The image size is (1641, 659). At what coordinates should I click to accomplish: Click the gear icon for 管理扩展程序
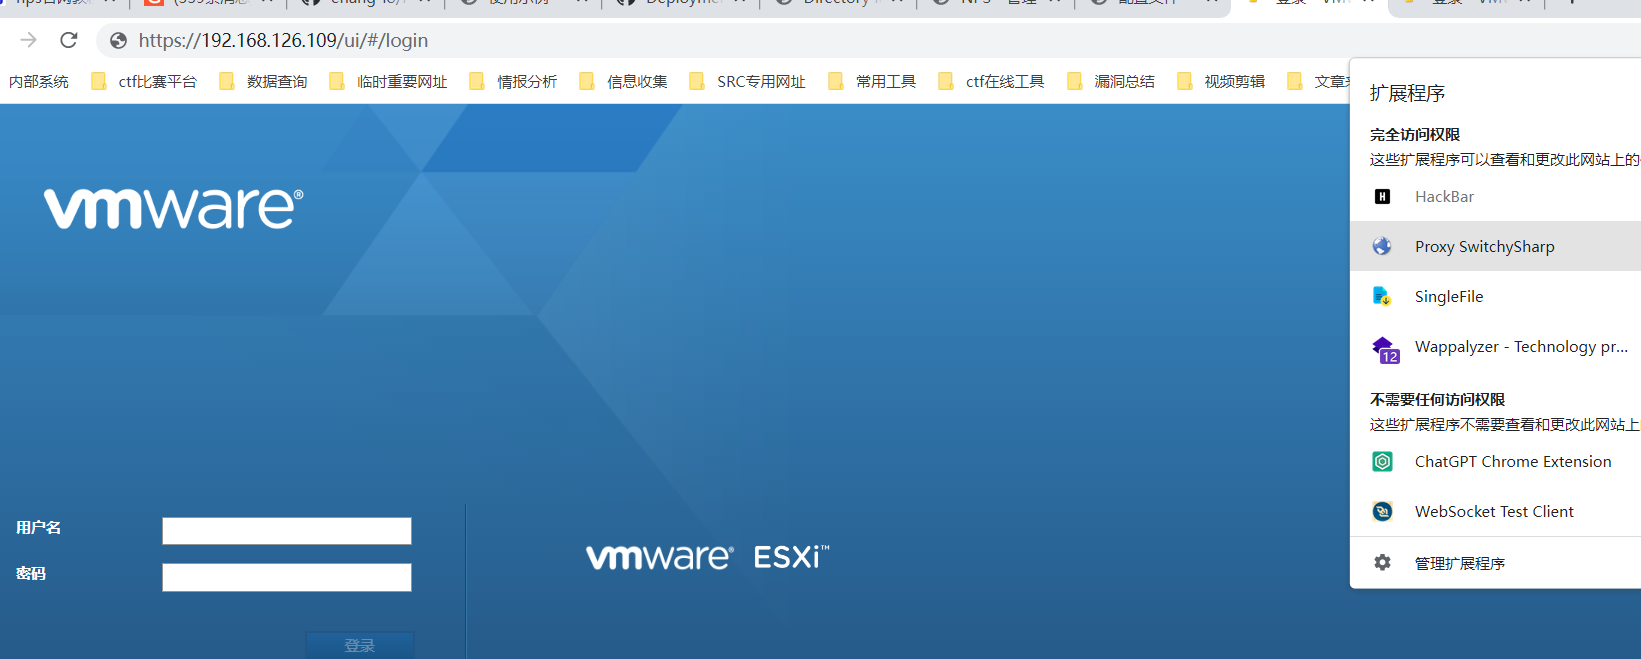pyautogui.click(x=1382, y=563)
